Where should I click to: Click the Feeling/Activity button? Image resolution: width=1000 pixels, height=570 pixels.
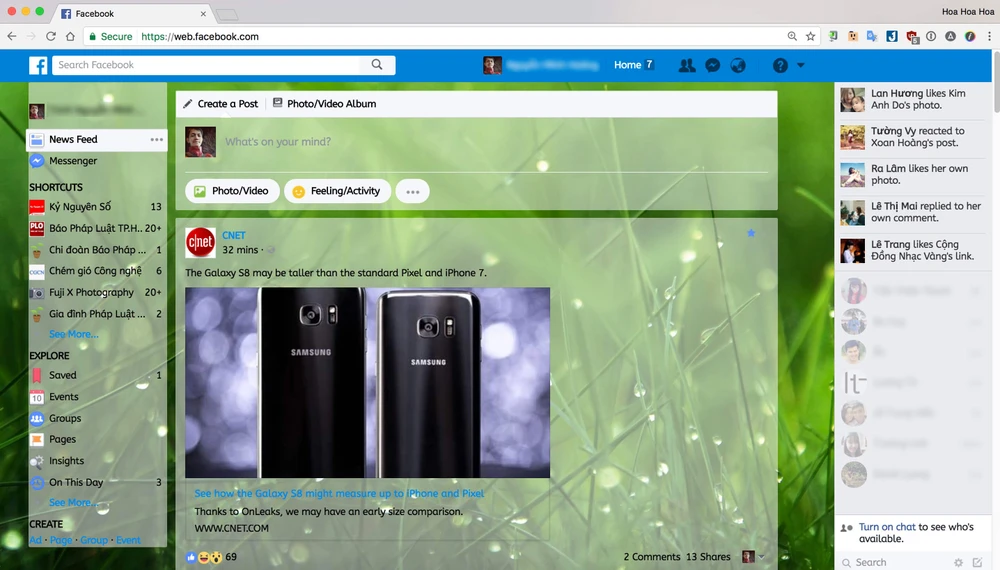tap(337, 191)
